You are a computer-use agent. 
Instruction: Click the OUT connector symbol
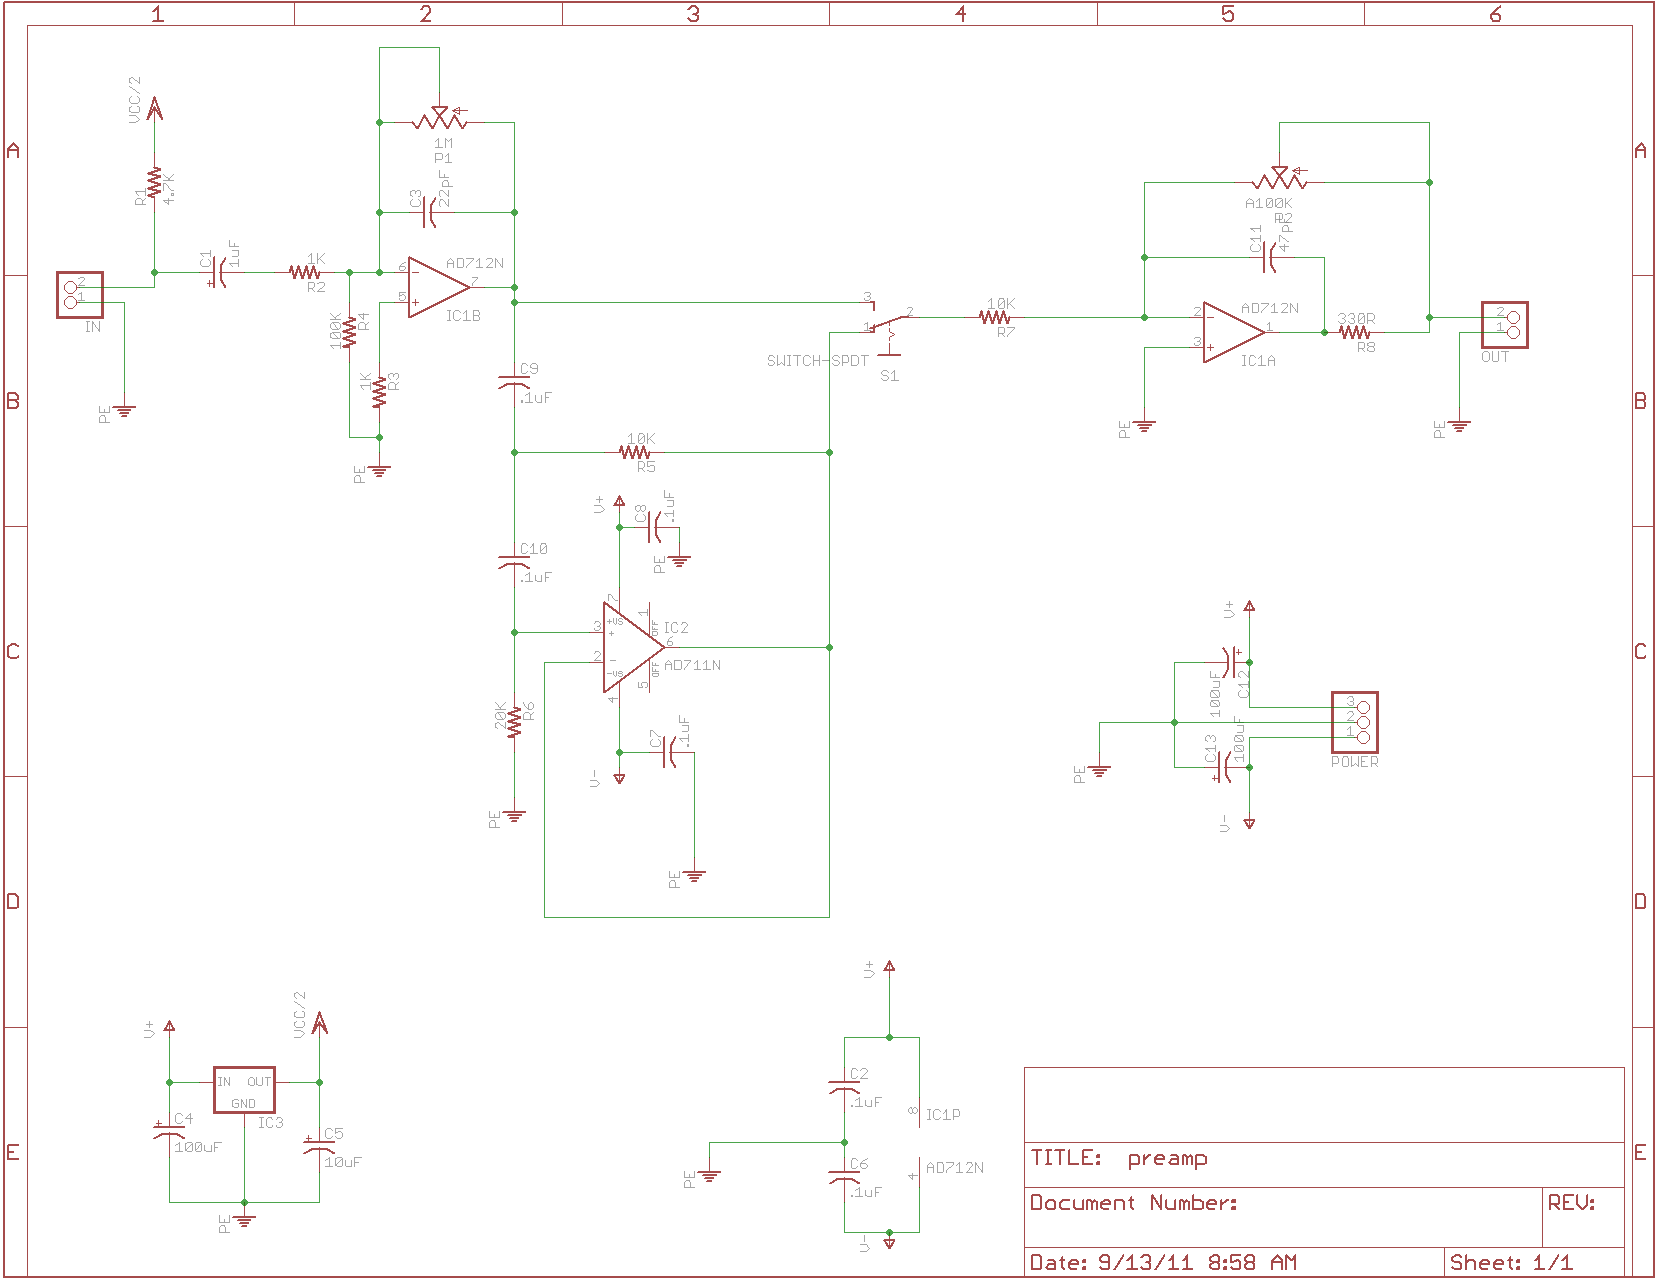click(1504, 325)
